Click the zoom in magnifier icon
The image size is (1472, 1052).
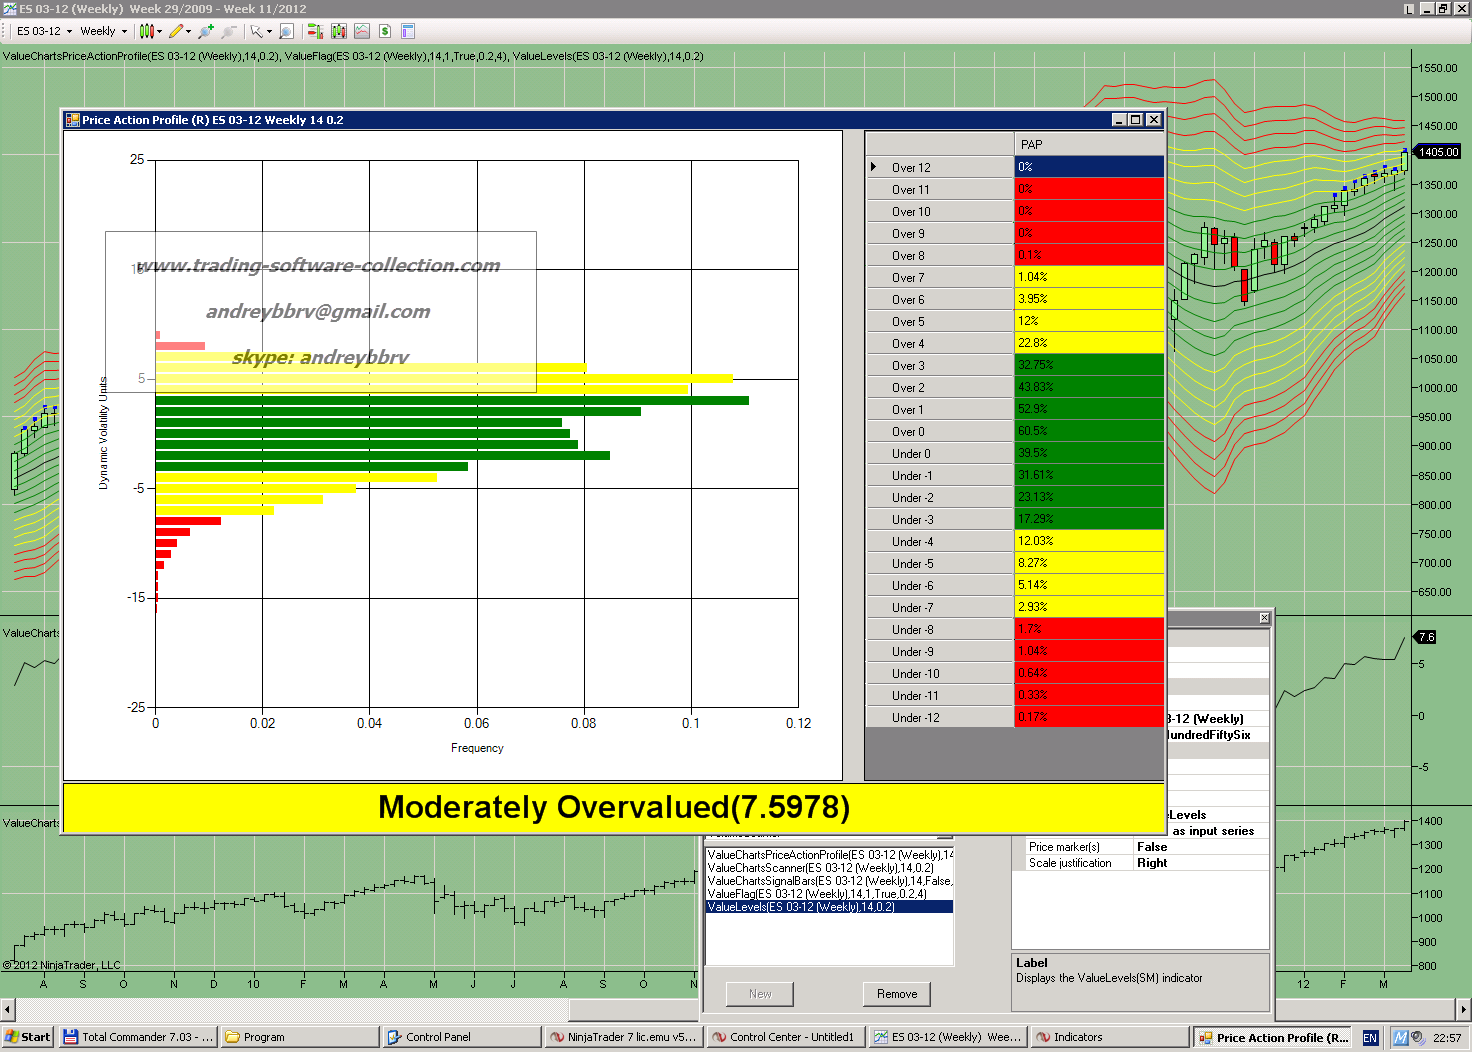coord(206,31)
